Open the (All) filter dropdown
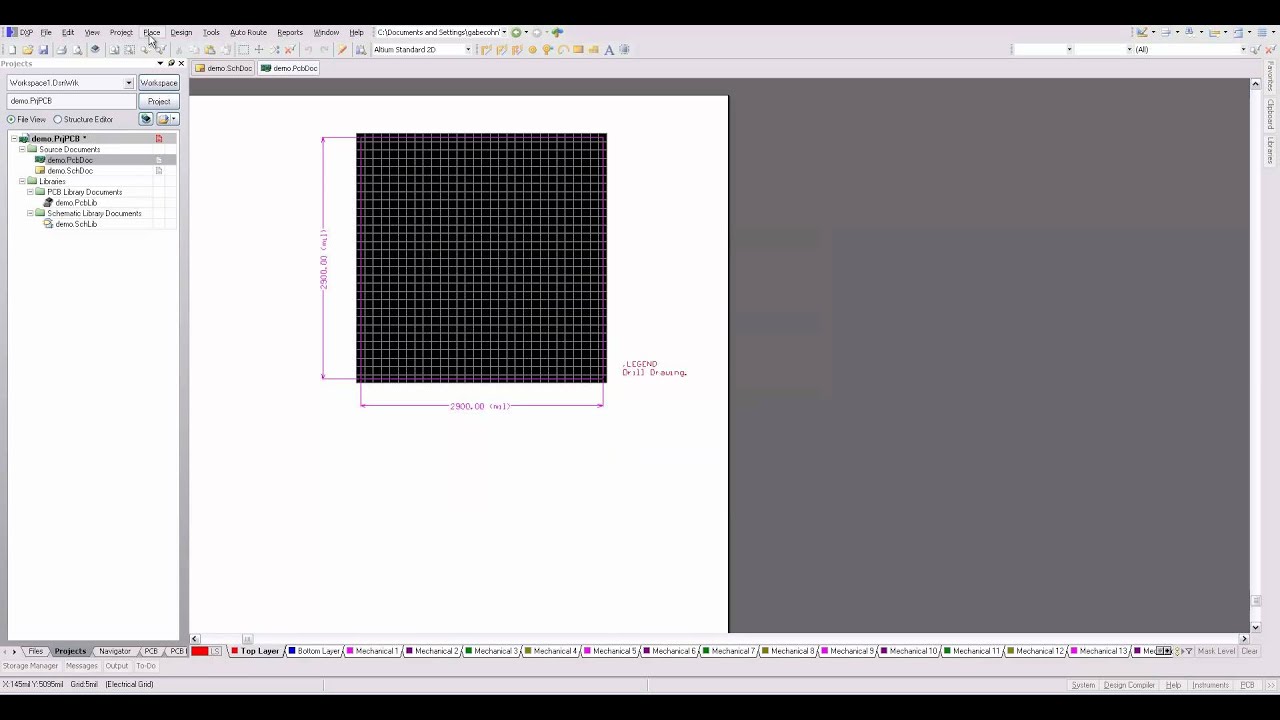This screenshot has width=1280, height=720. (x=1243, y=49)
